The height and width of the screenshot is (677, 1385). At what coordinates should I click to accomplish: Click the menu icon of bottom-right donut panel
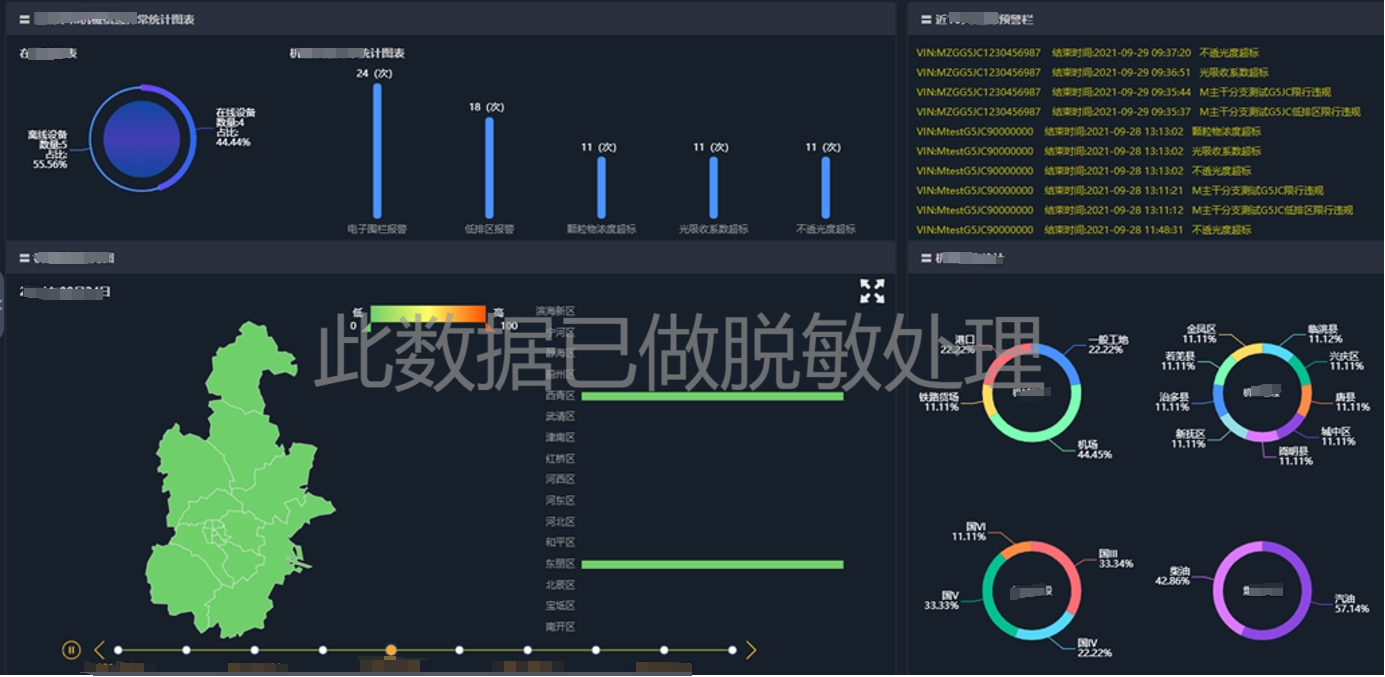click(924, 259)
